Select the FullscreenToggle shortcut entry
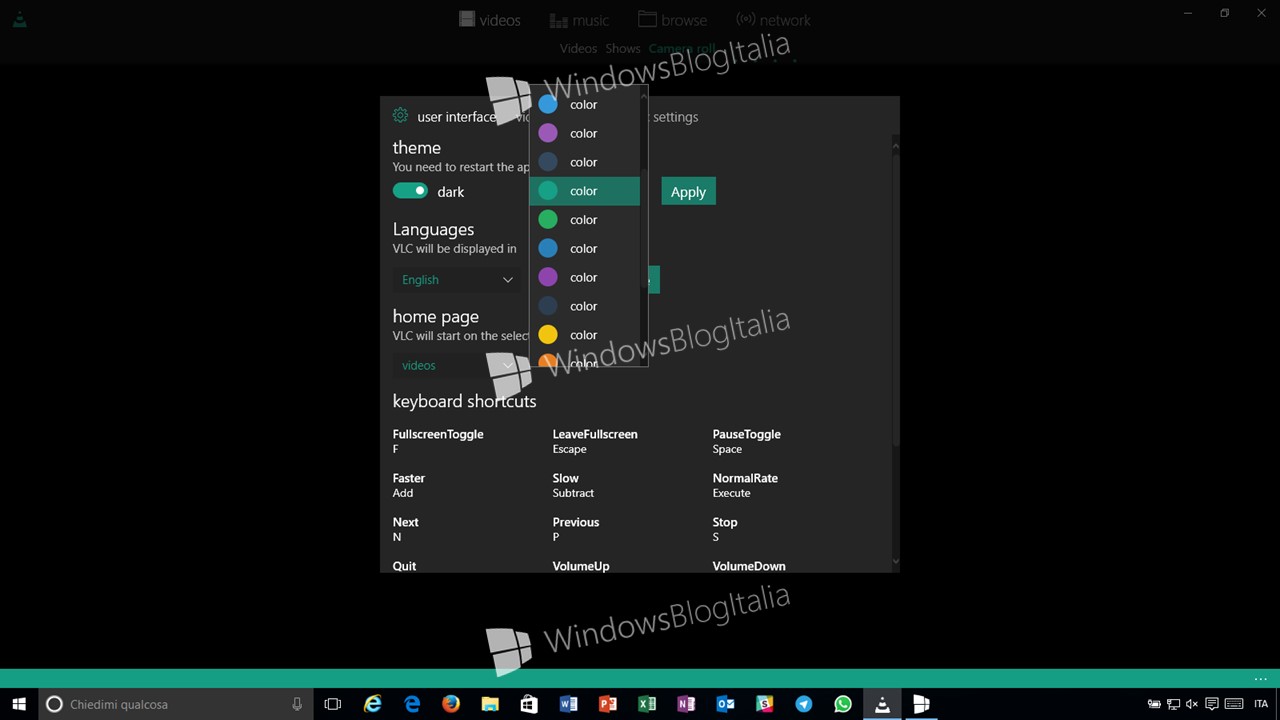 coord(438,441)
